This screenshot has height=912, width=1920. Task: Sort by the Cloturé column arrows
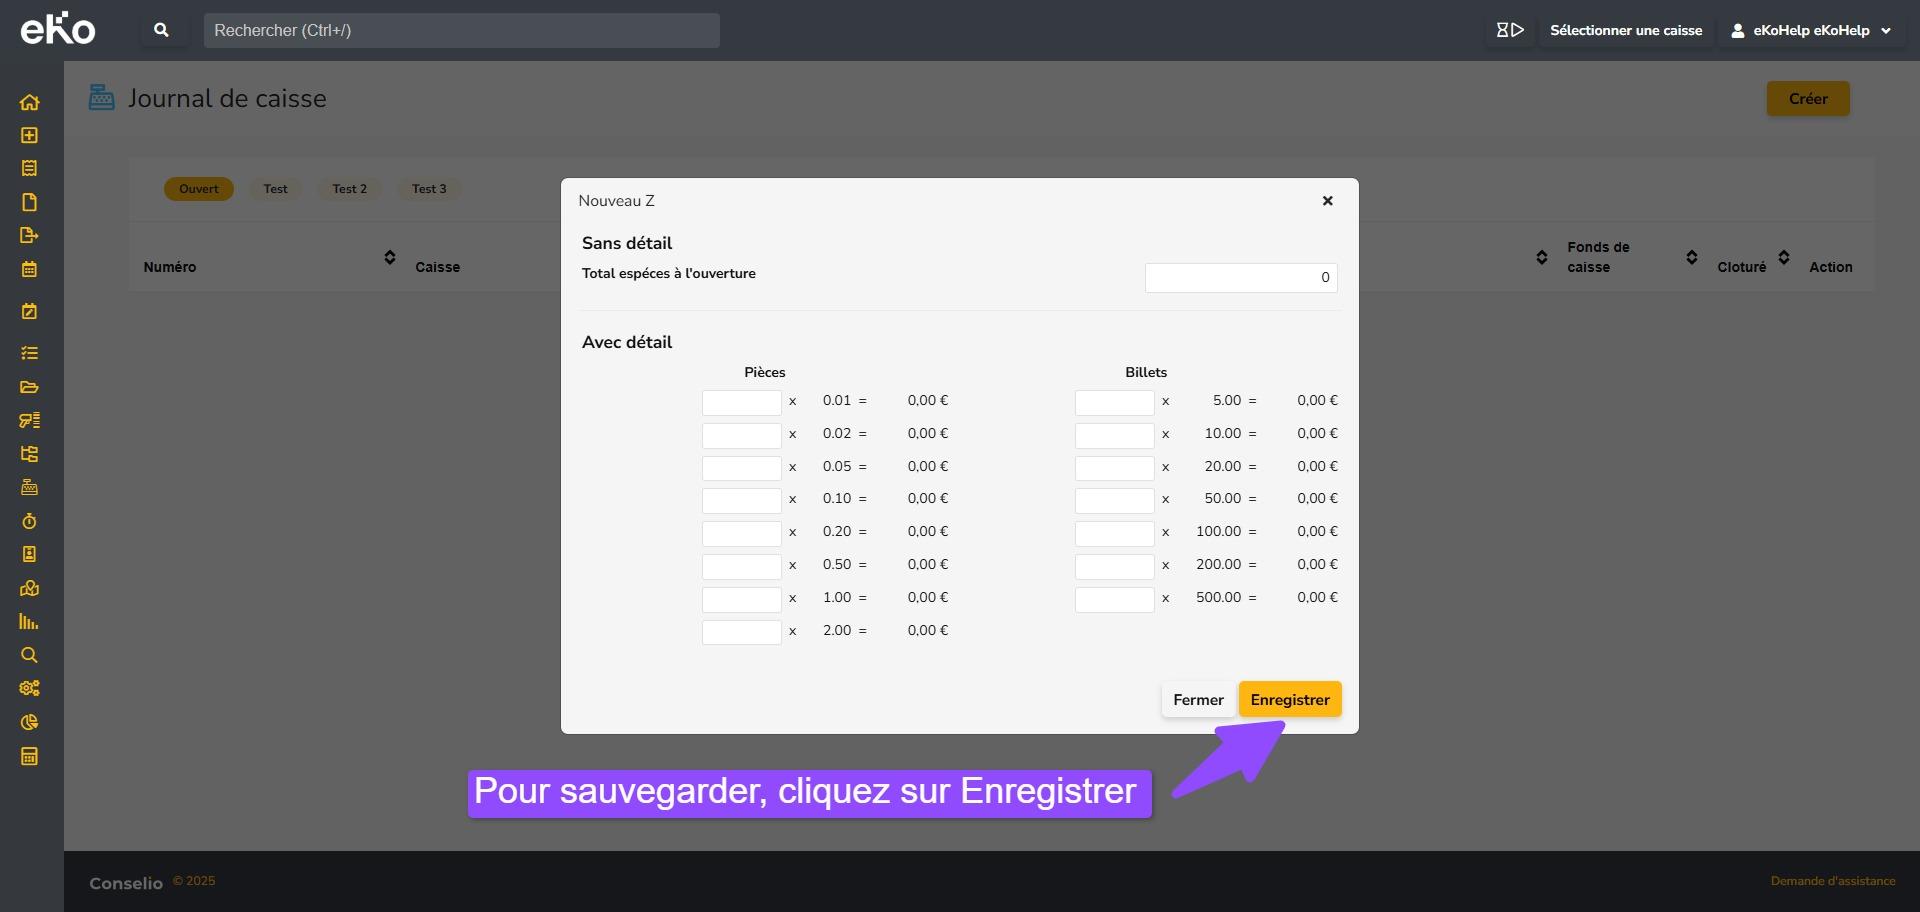point(1783,258)
